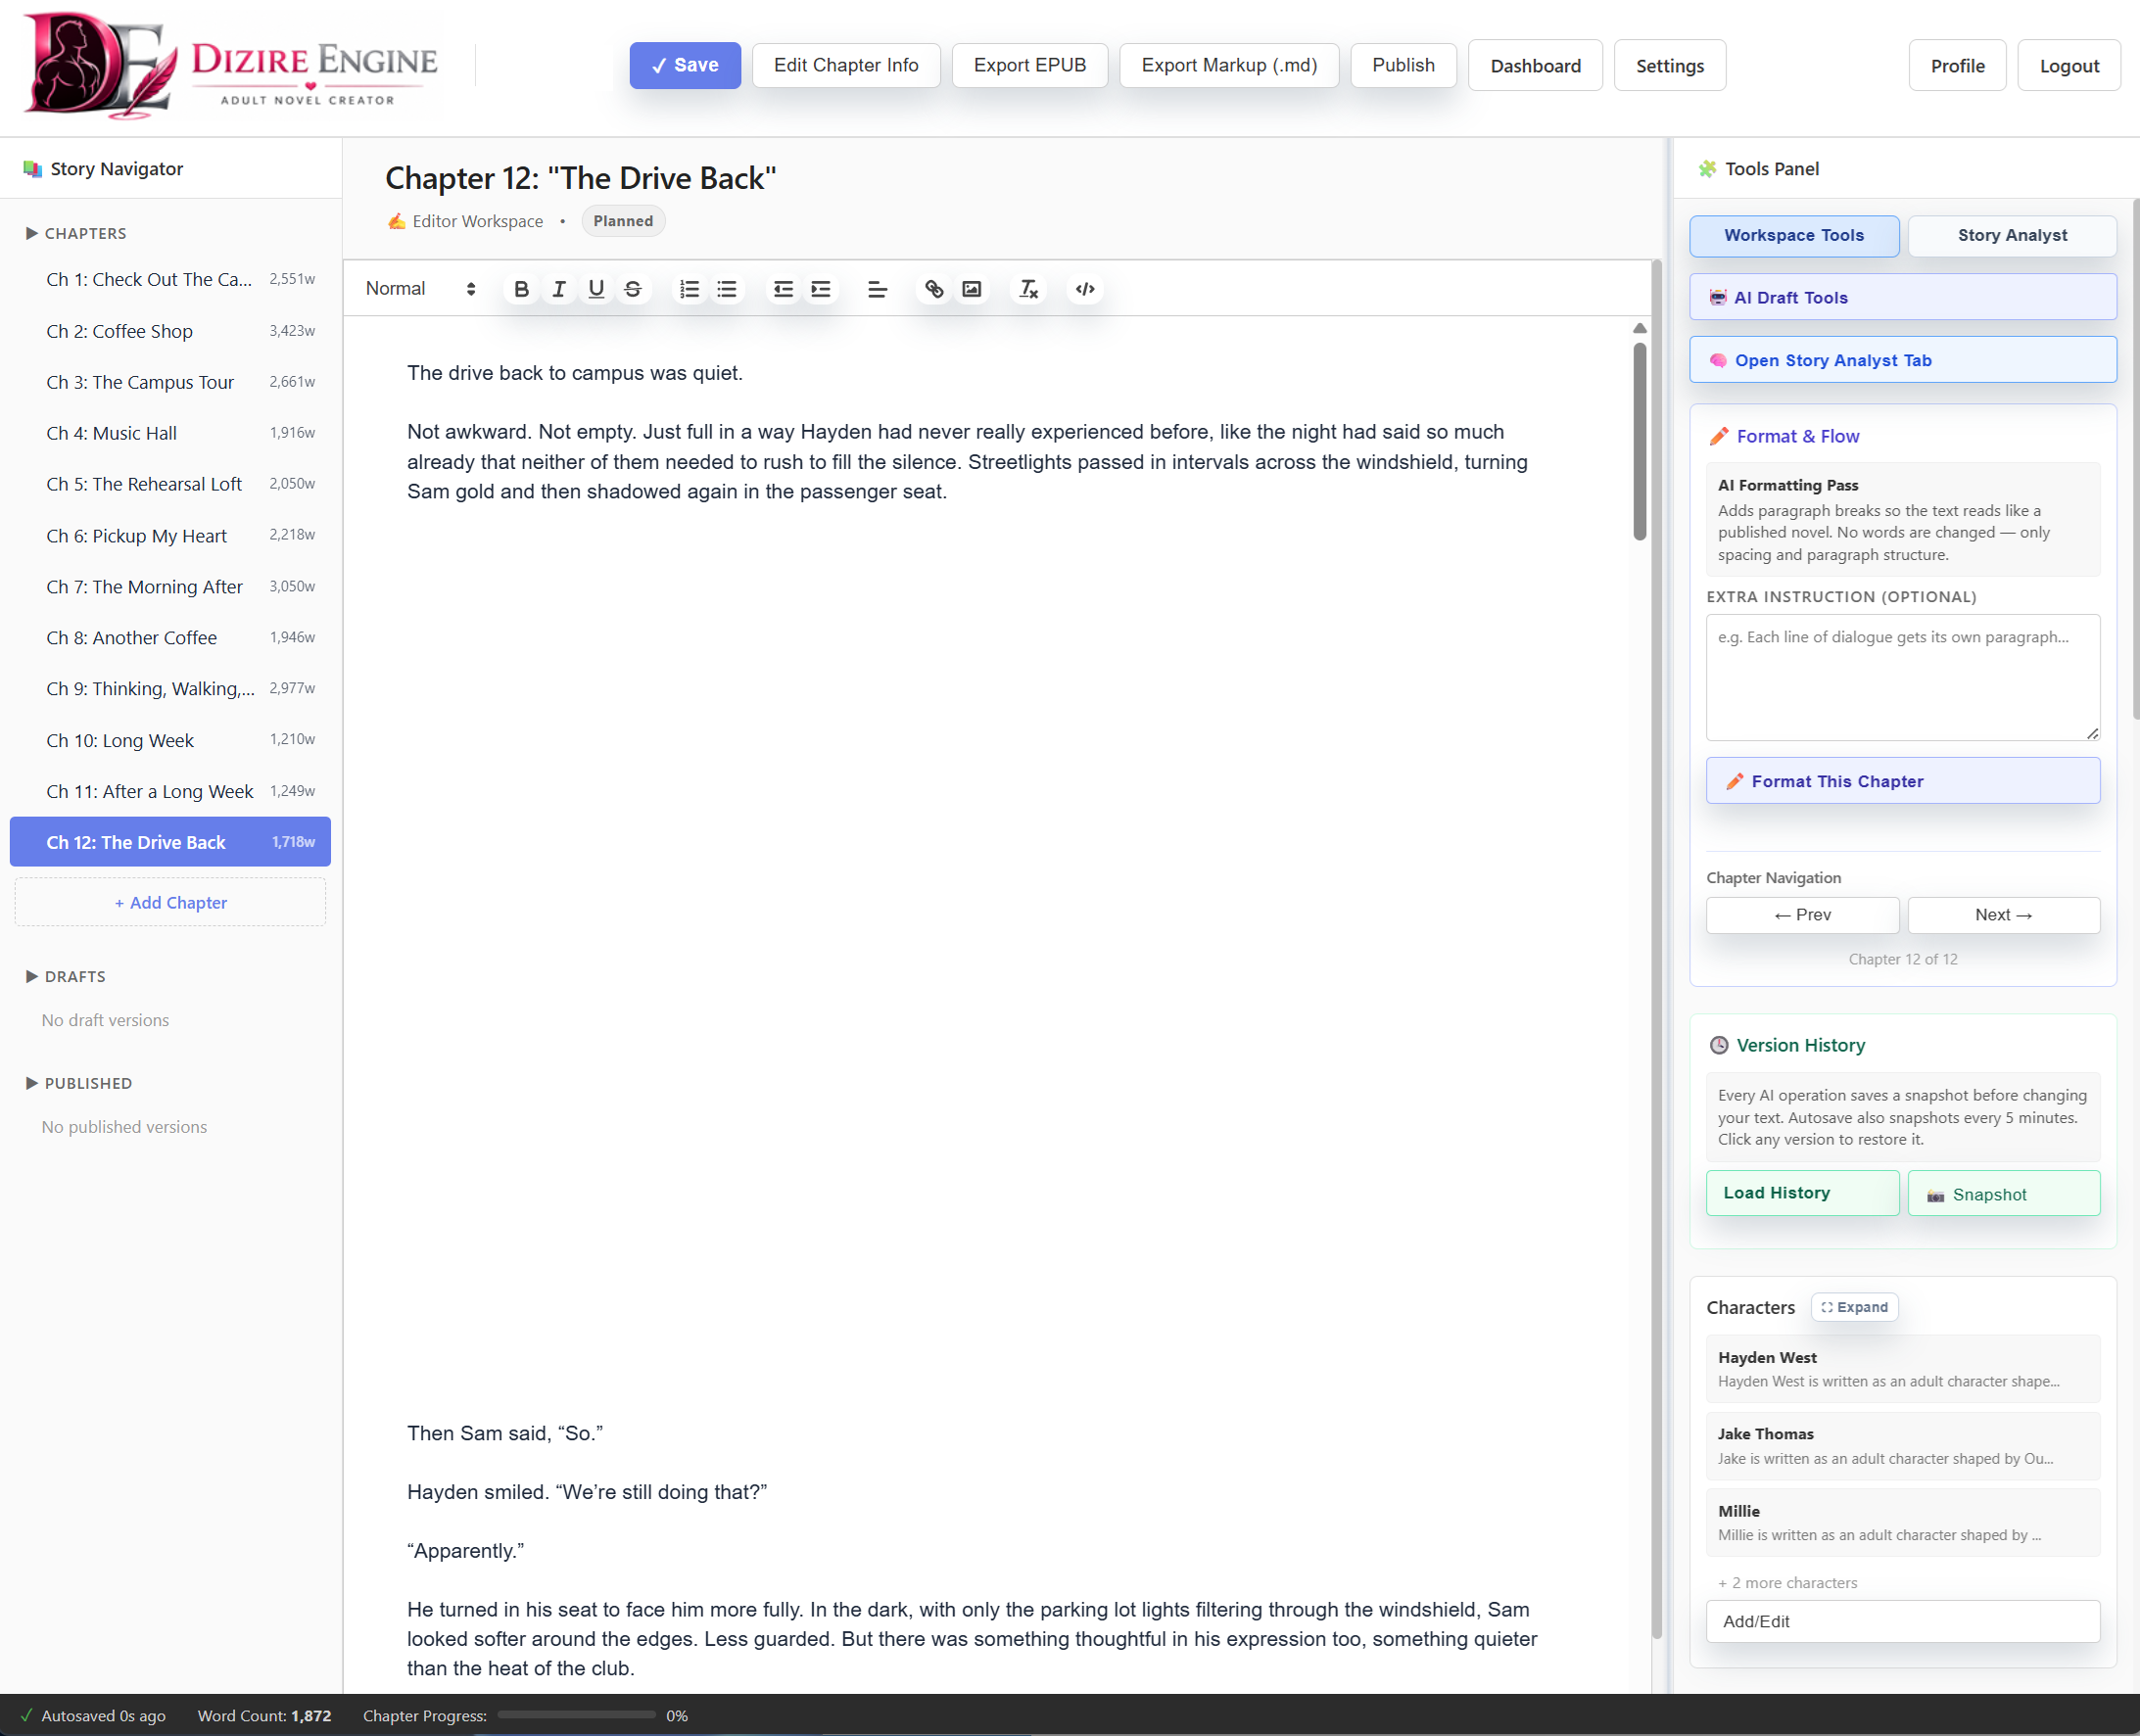This screenshot has height=1736, width=2140.
Task: Collapse the DRAFTS section
Action: click(x=66, y=976)
